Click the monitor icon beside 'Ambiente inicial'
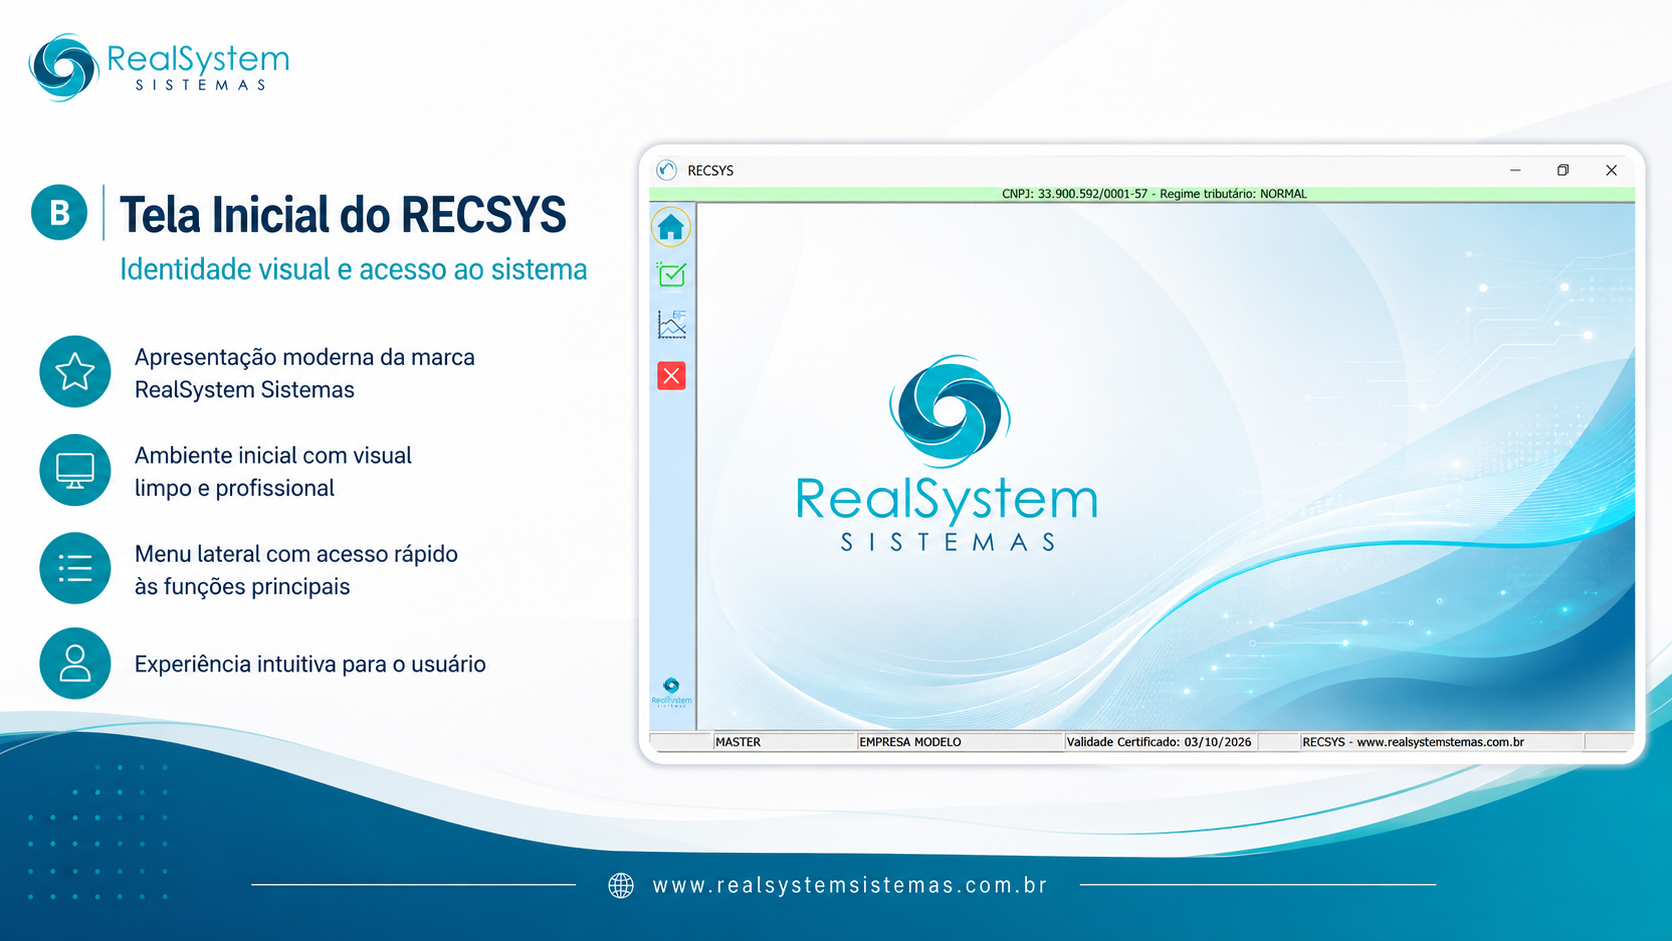This screenshot has height=941, width=1672. coord(75,470)
